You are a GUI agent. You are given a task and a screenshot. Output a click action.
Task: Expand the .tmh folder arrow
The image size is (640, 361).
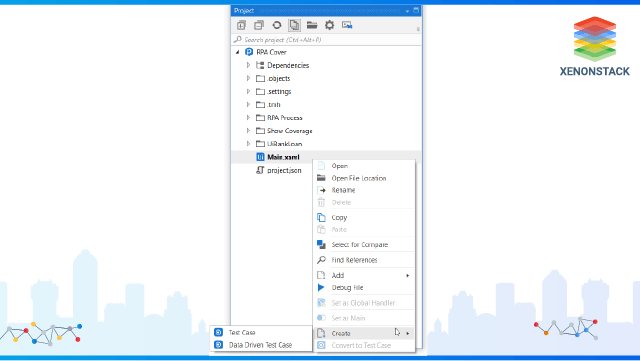tap(248, 105)
